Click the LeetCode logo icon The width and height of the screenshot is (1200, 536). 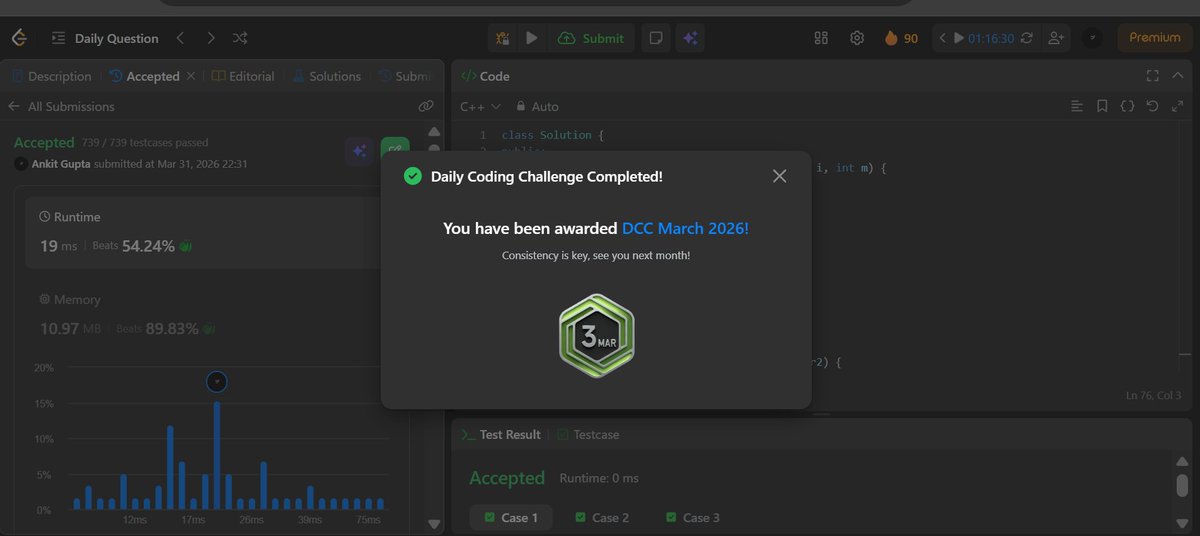click(18, 38)
